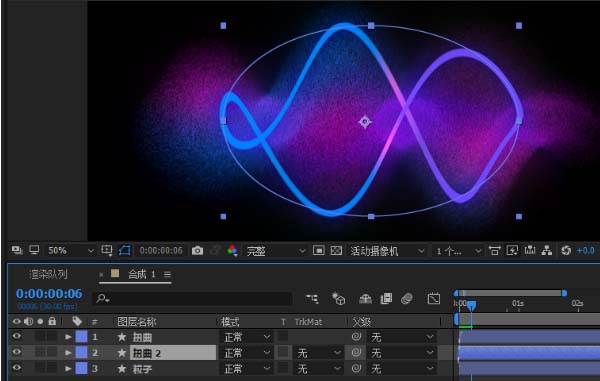600x381 pixels.
Task: Open parent dropdown for layer 3 粒子
Action: coord(401,369)
